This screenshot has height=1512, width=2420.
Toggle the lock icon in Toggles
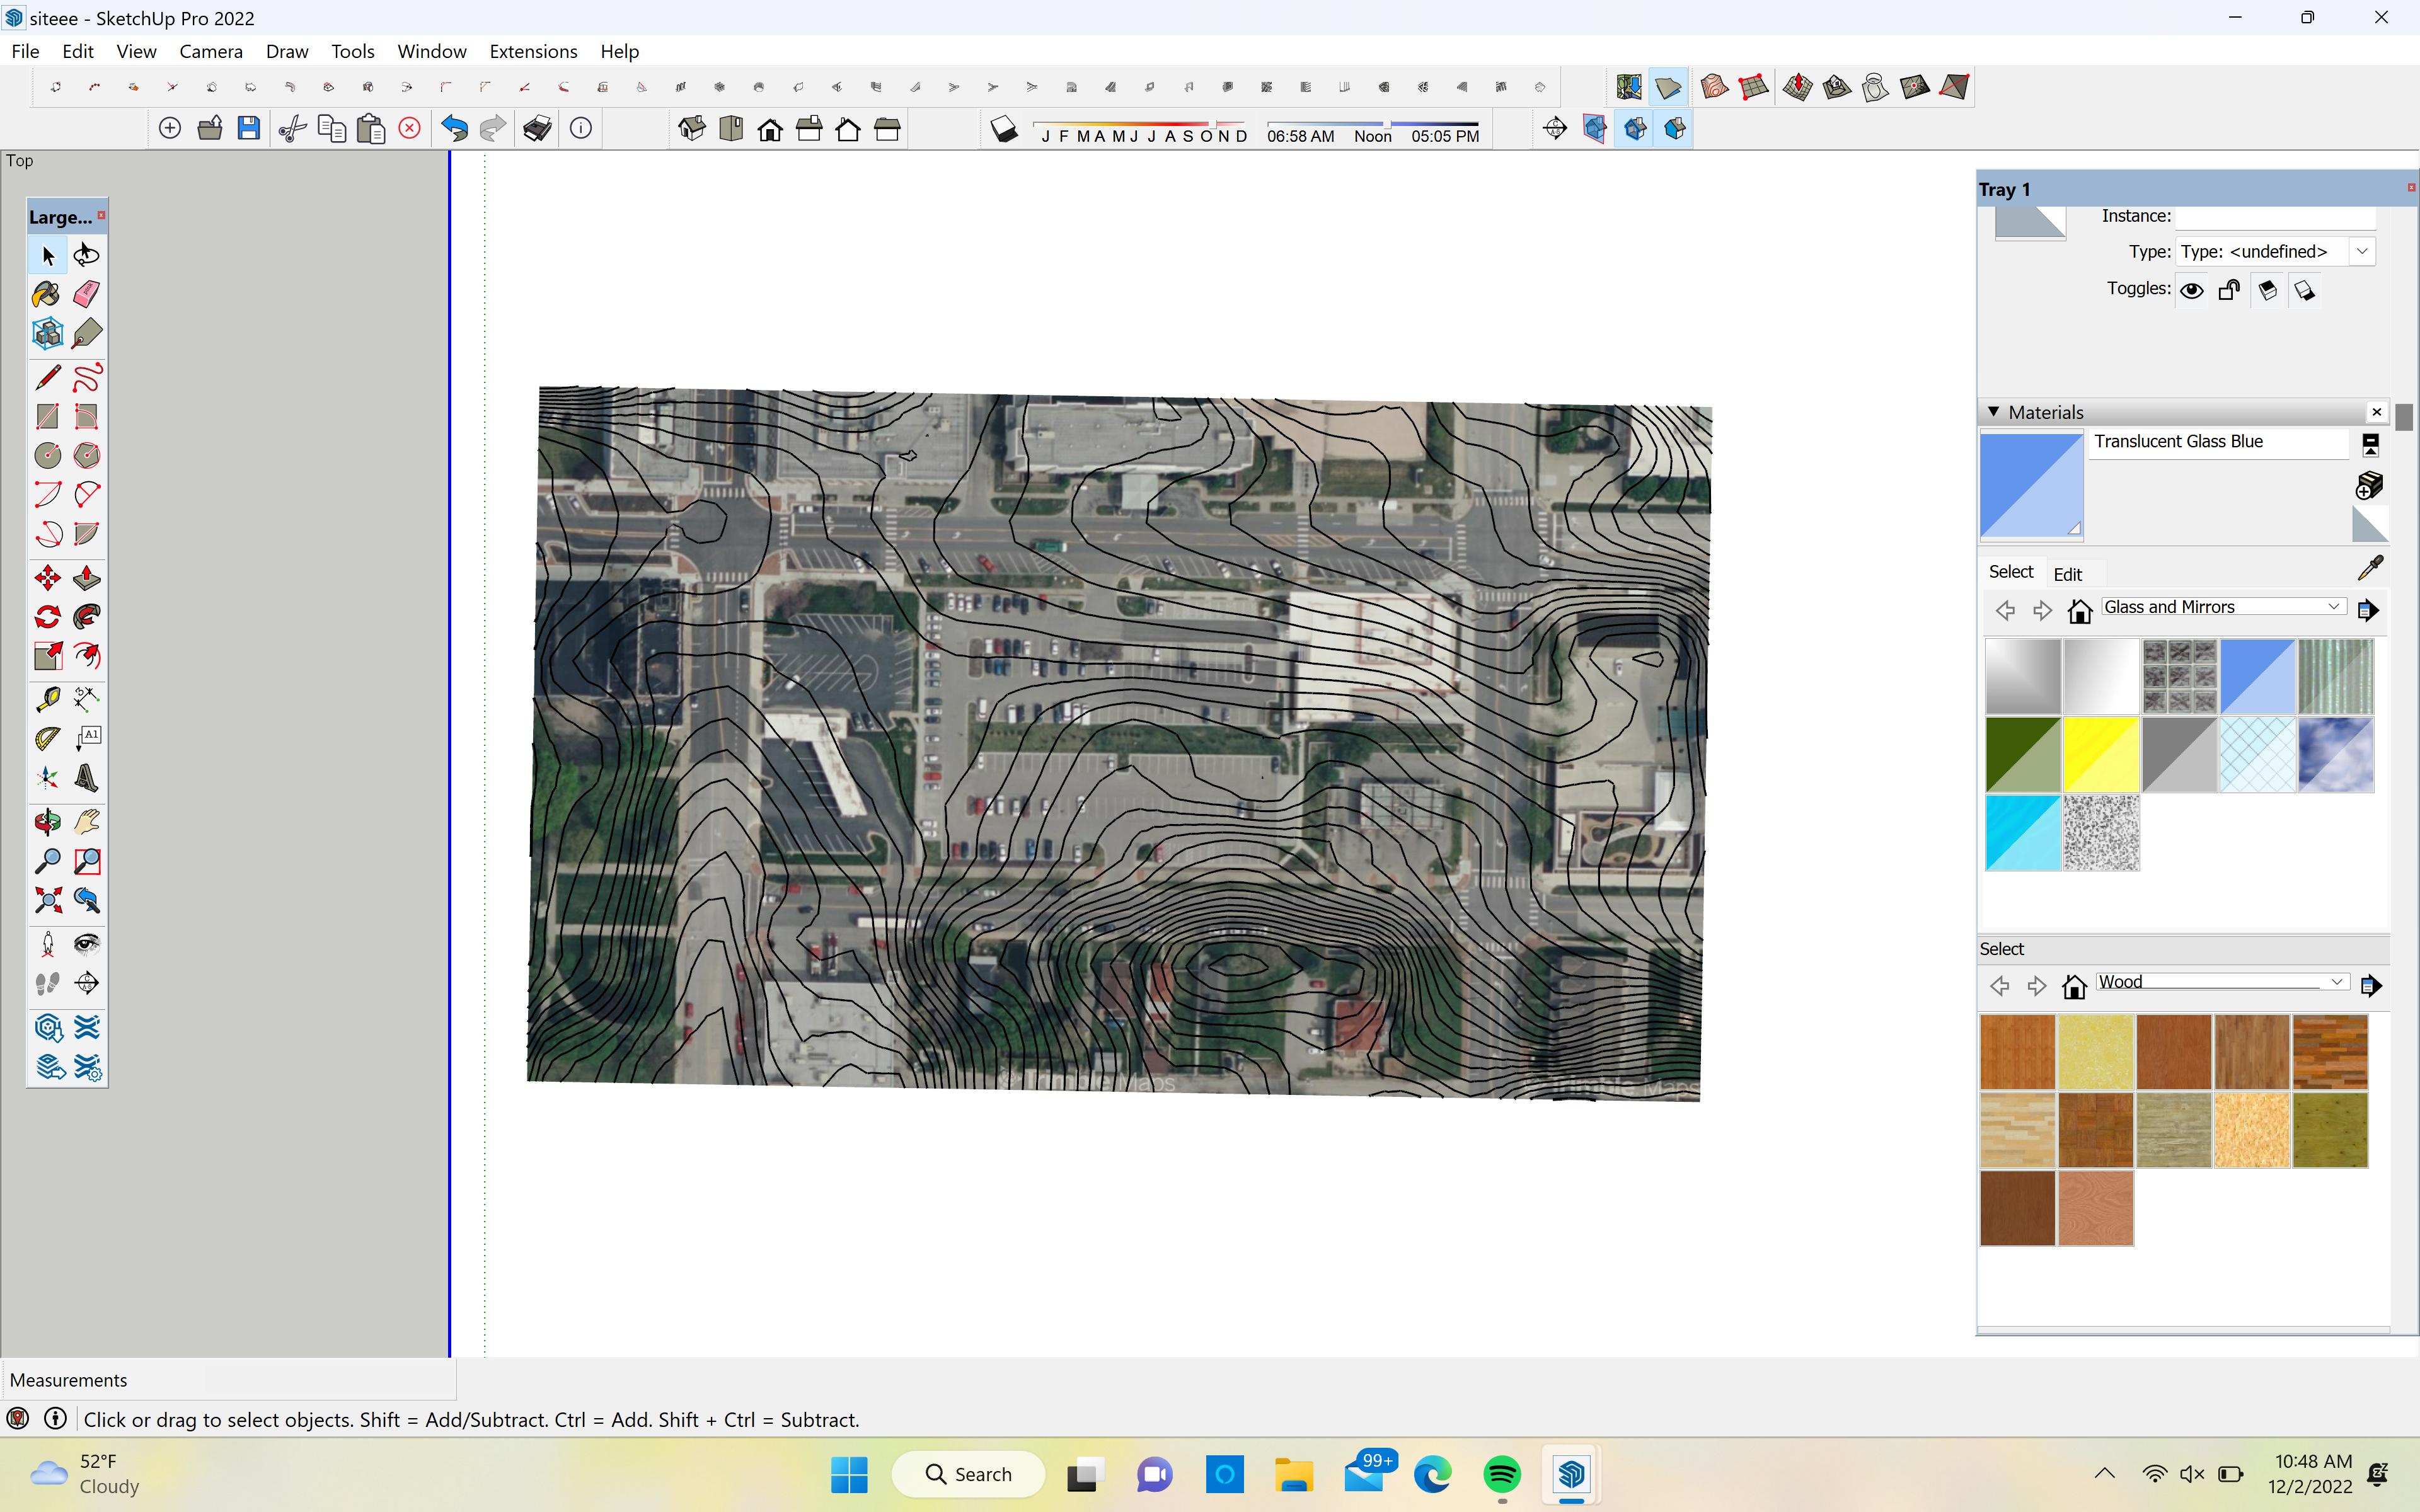tap(2229, 290)
